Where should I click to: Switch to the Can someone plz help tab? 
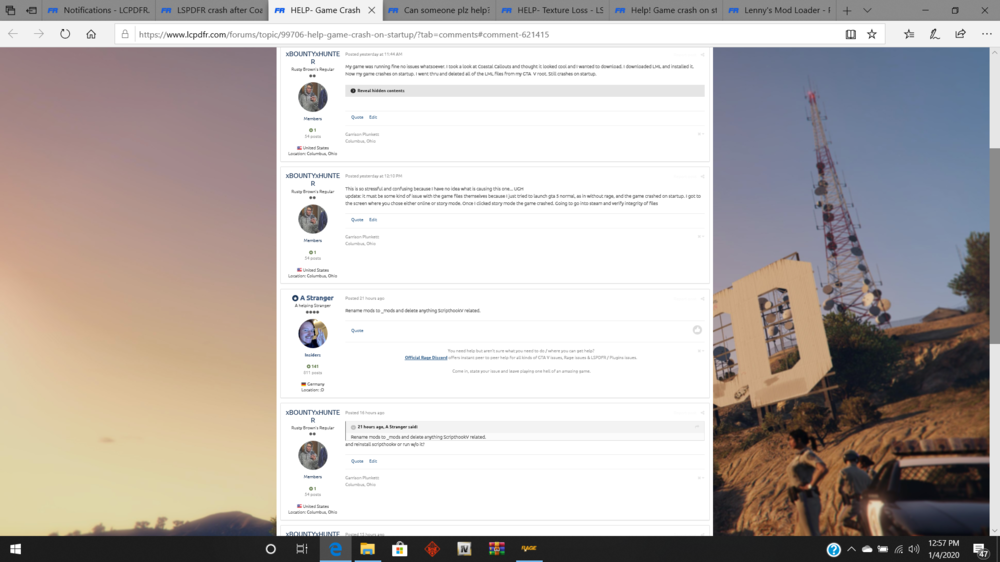pyautogui.click(x=439, y=10)
